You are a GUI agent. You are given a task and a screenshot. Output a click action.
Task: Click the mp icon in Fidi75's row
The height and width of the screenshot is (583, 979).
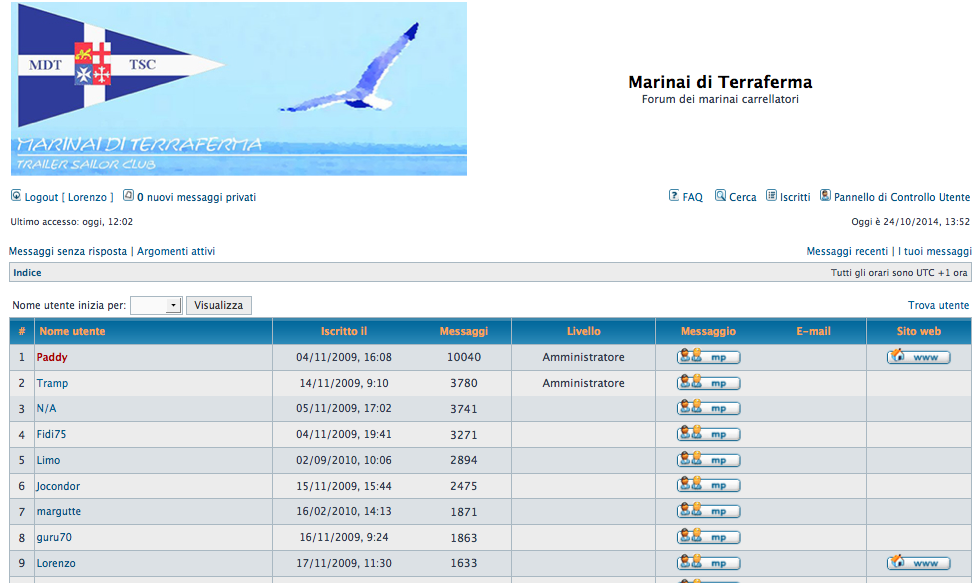tap(709, 434)
